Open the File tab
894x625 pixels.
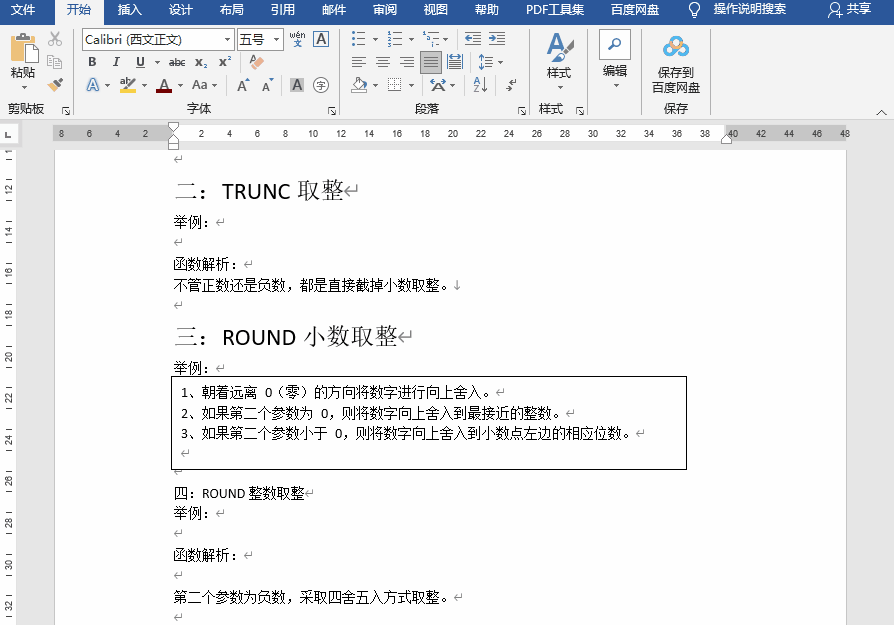pyautogui.click(x=23, y=10)
